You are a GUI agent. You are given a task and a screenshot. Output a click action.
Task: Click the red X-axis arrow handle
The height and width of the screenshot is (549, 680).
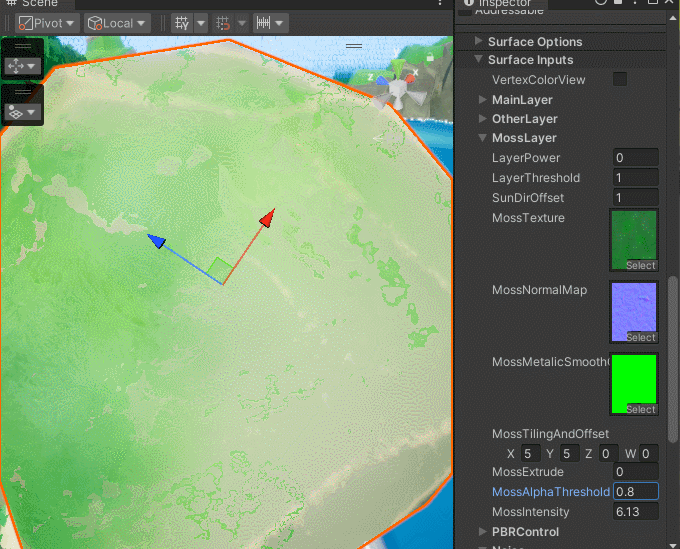click(266, 219)
